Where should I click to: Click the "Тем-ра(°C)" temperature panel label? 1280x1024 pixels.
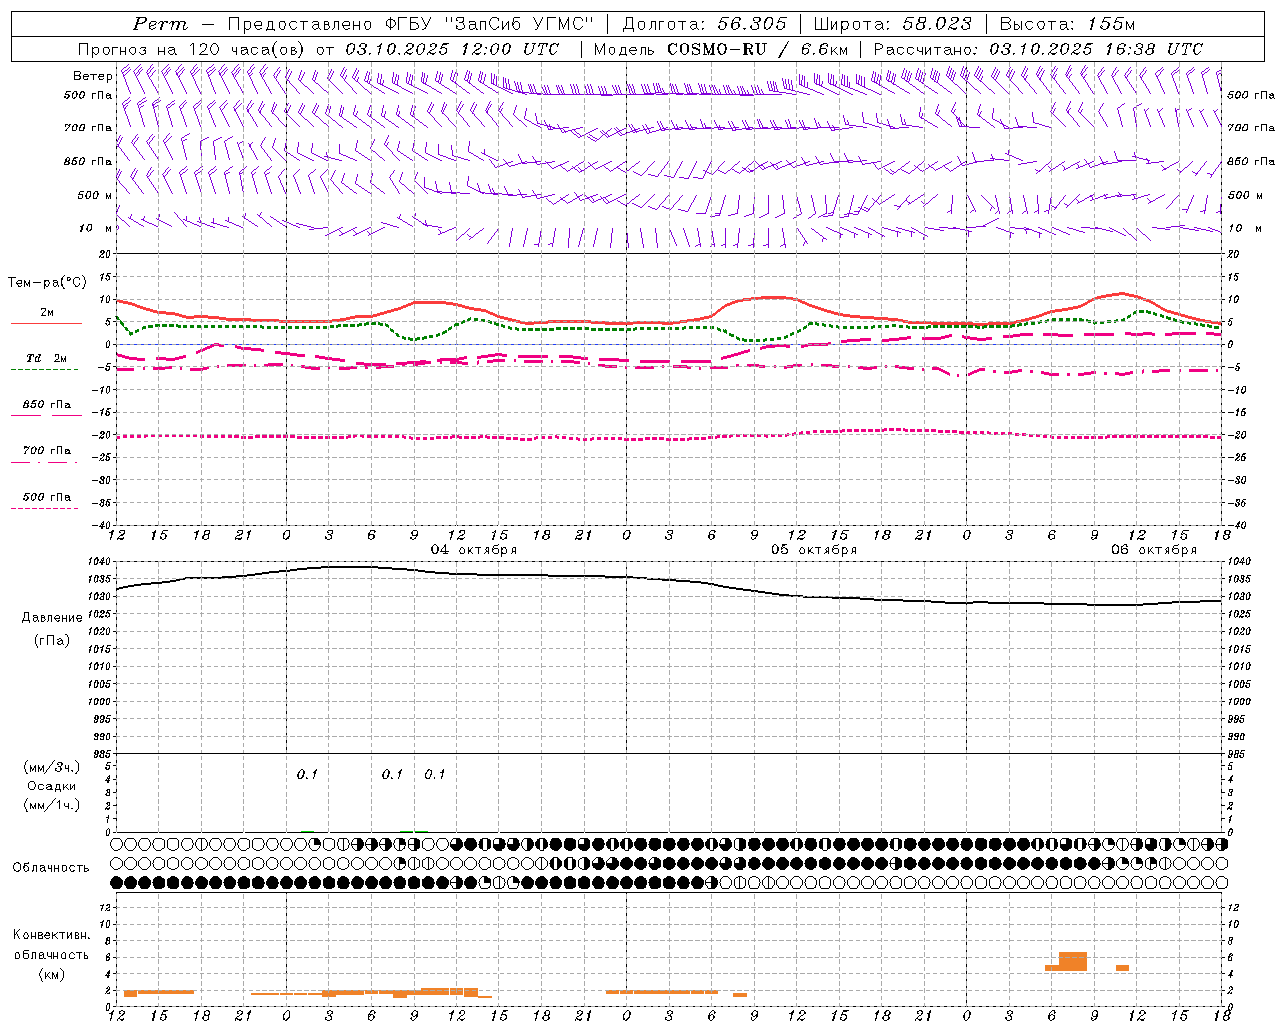coord(47,283)
